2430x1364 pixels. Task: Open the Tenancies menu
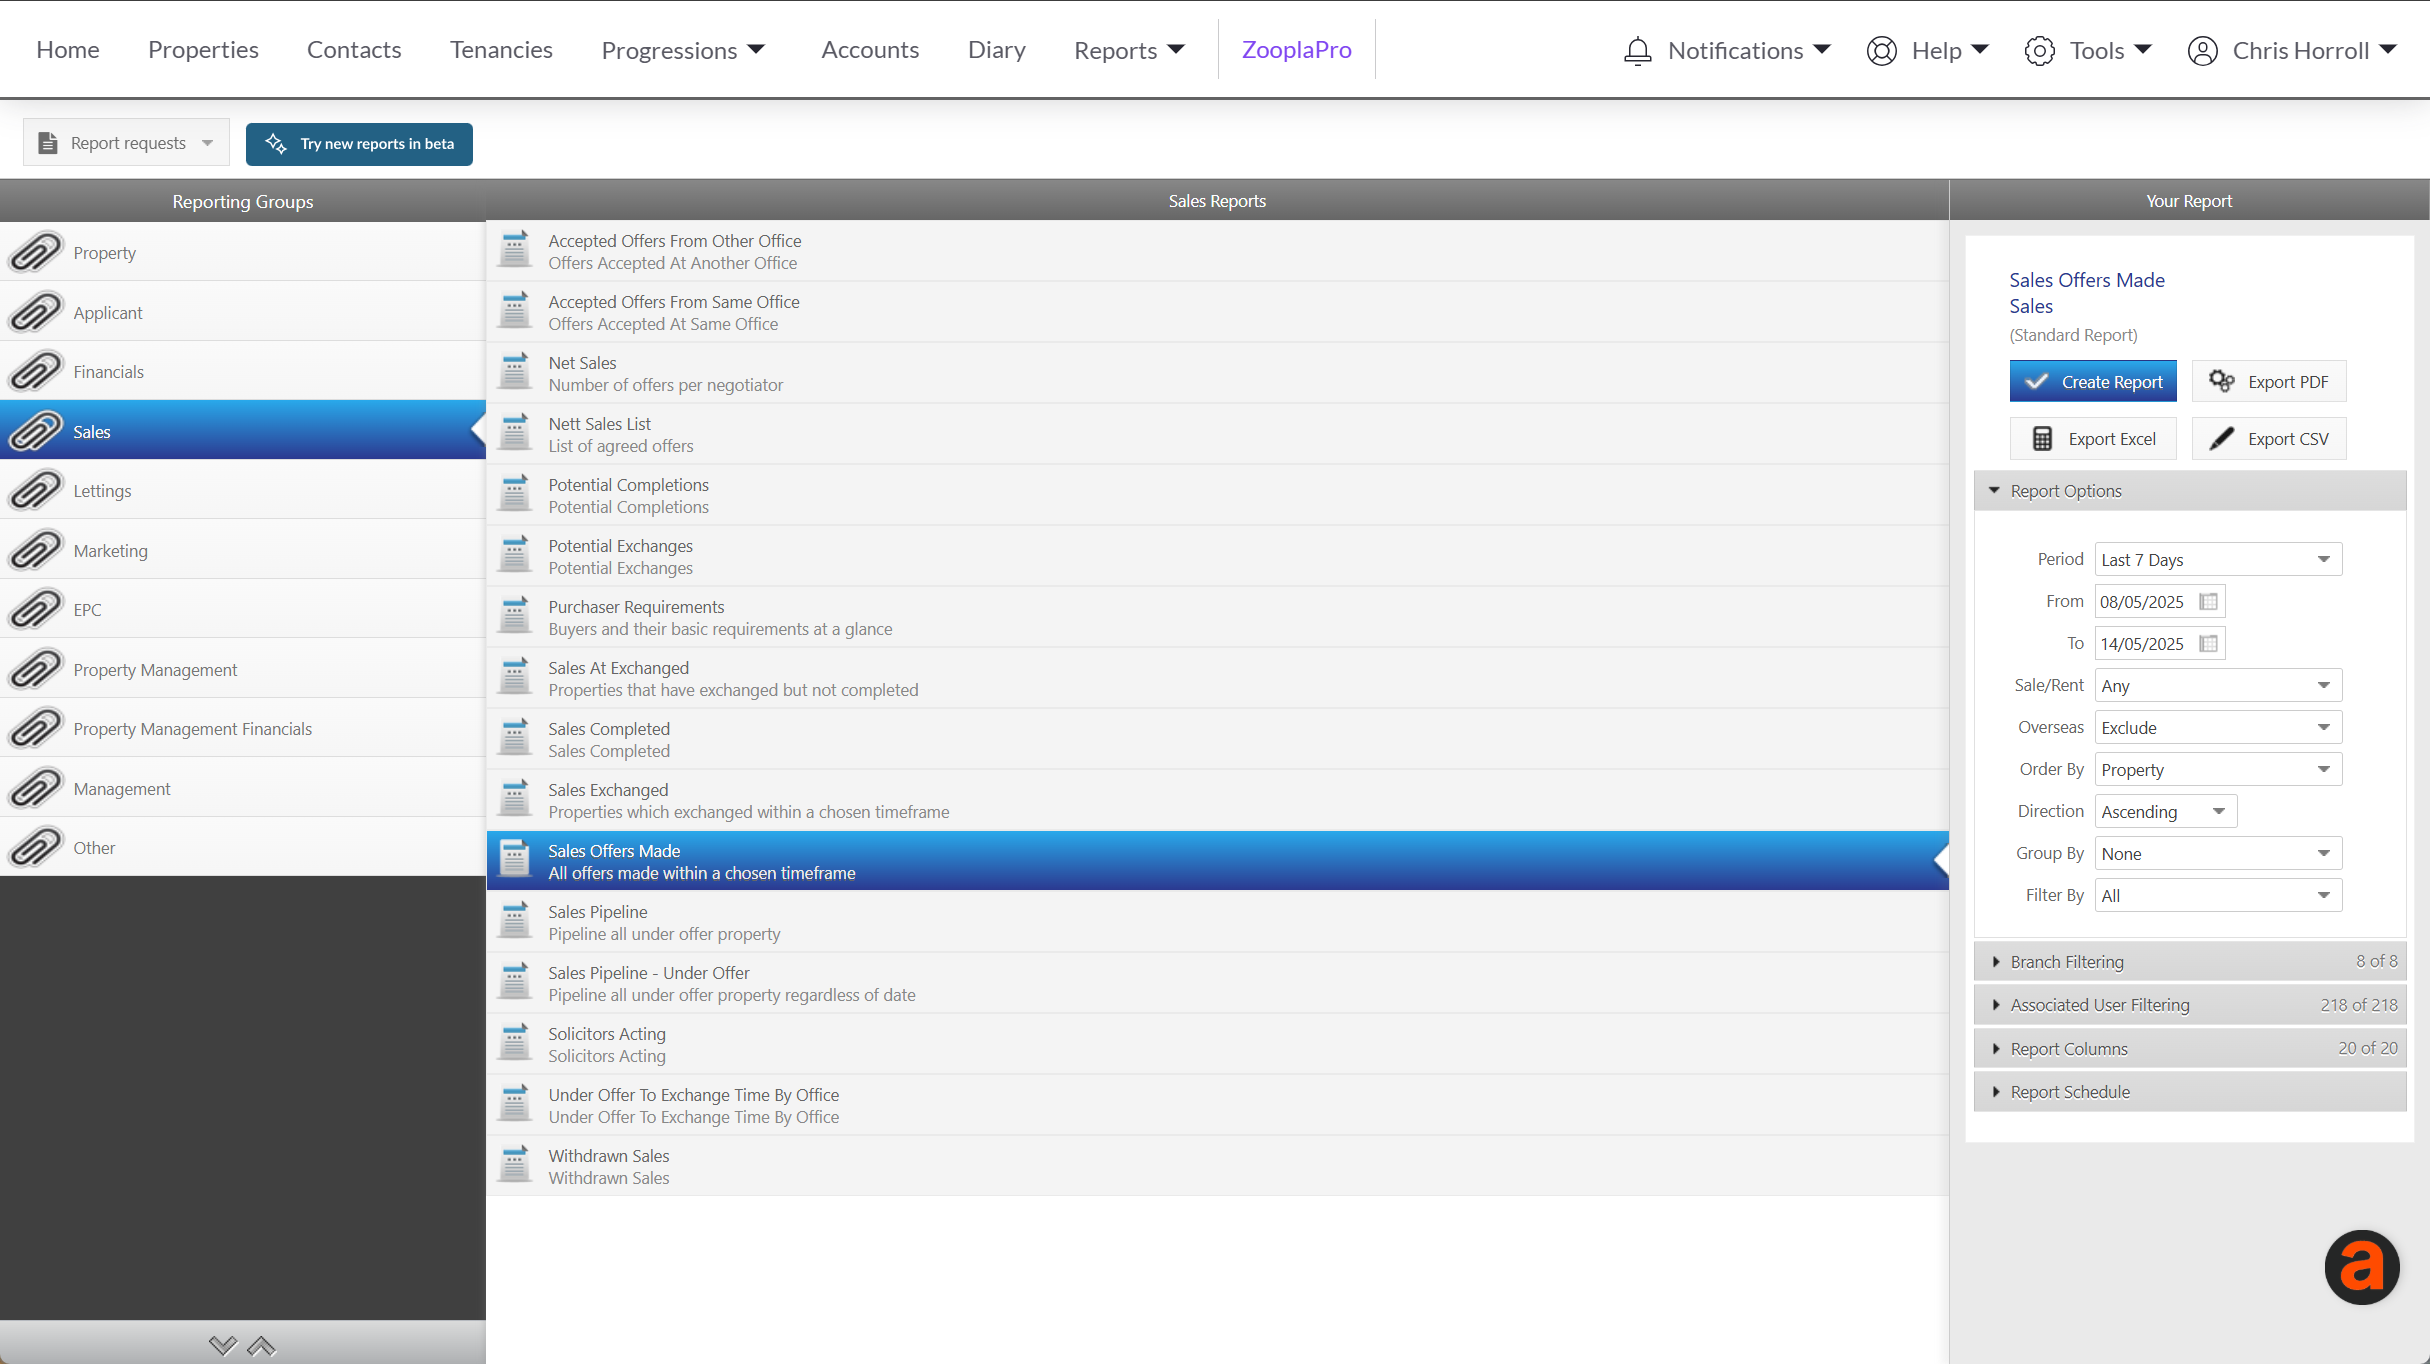501,50
